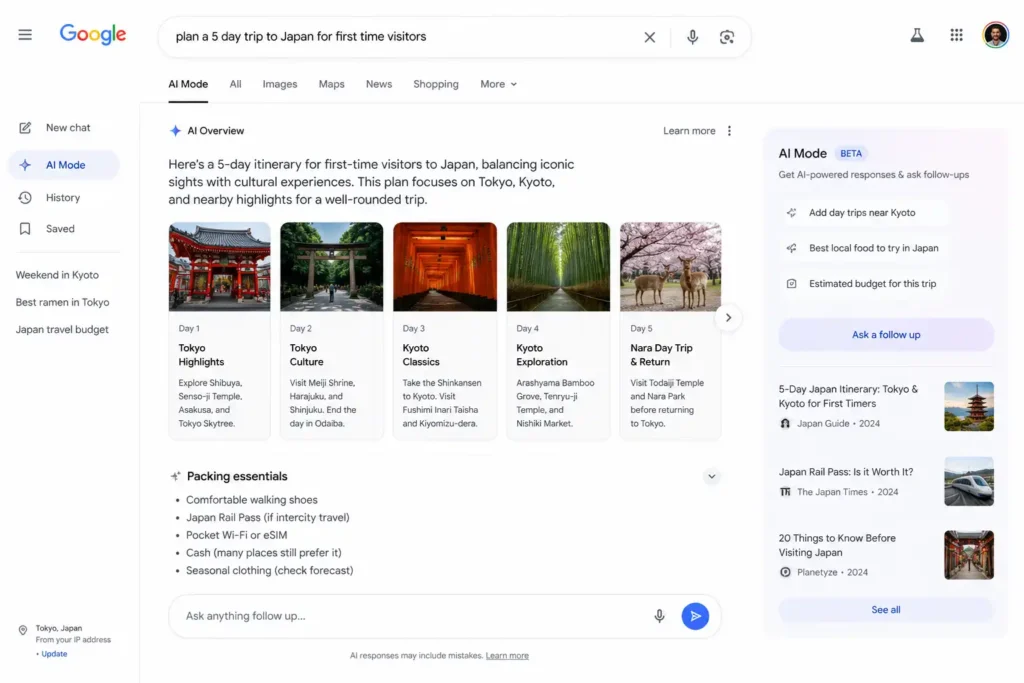
Task: Open the account profile avatar
Action: click(995, 35)
